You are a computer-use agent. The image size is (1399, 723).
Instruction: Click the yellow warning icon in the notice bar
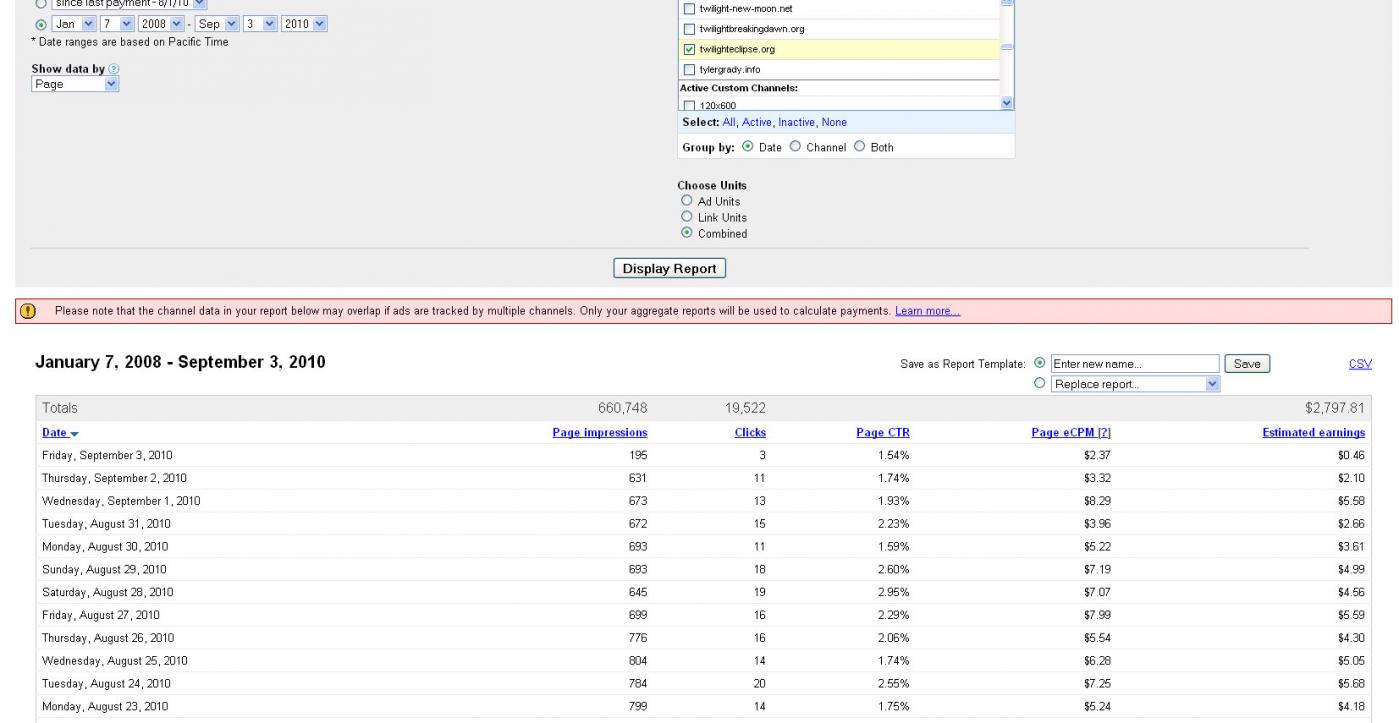click(25, 311)
